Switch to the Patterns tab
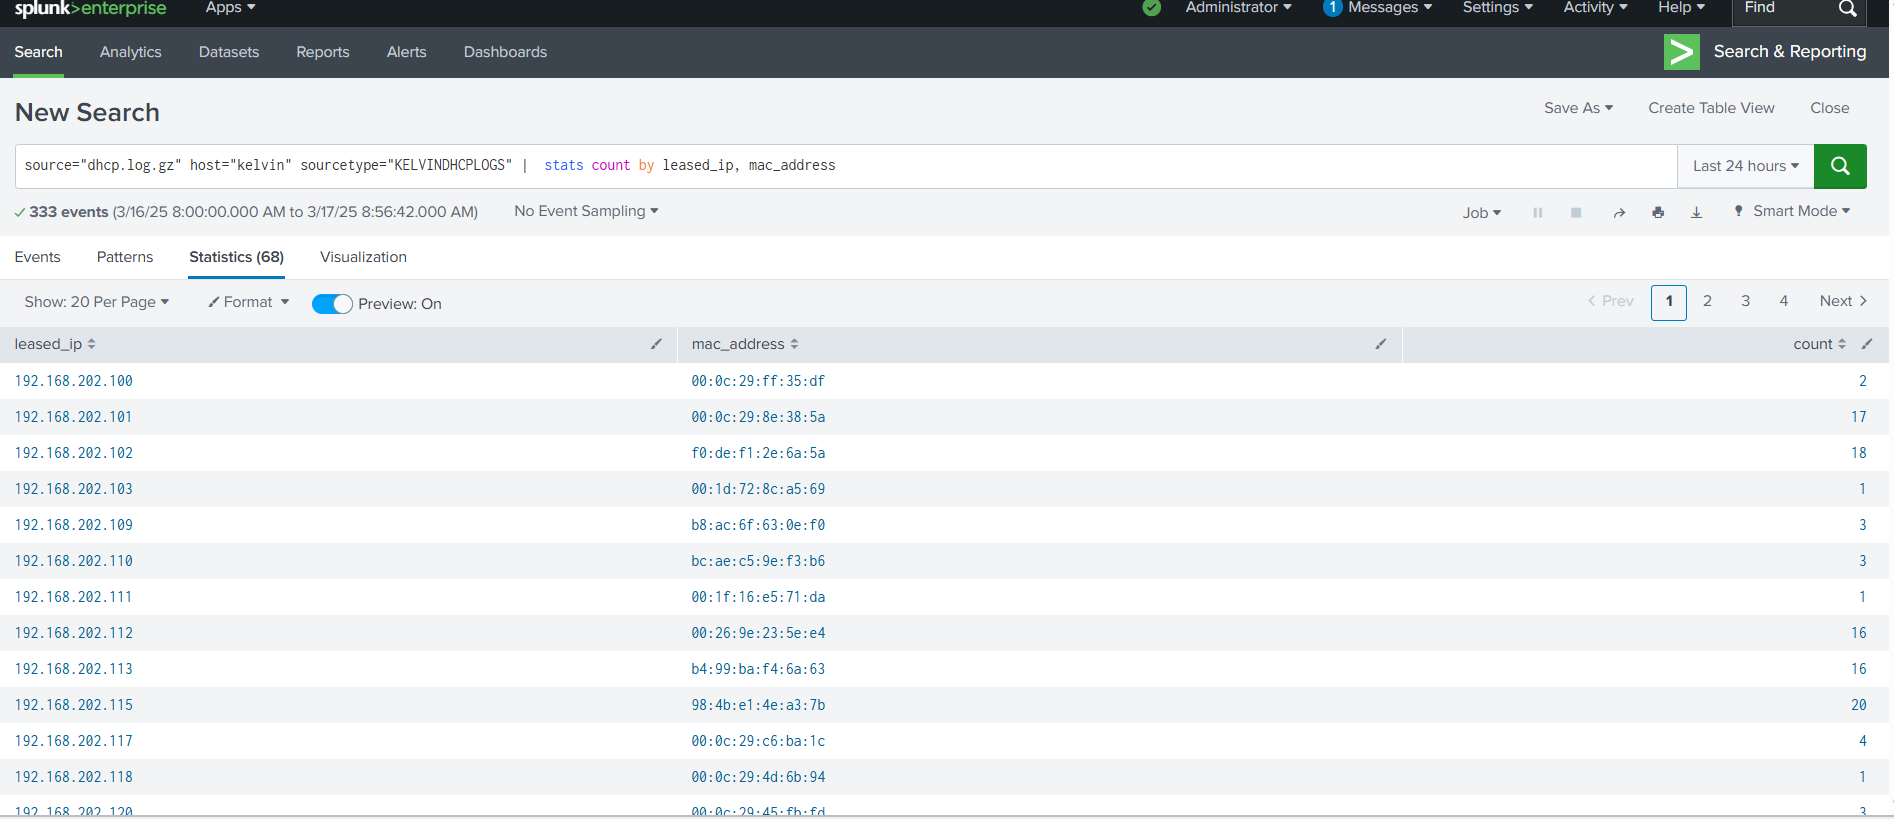 pyautogui.click(x=125, y=257)
